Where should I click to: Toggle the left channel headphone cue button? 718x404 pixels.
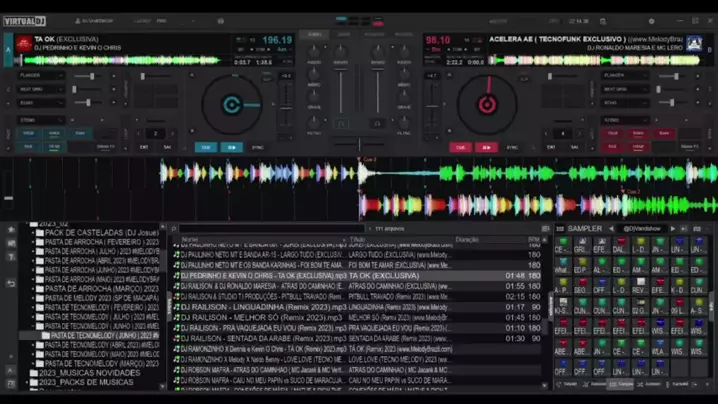pyautogui.click(x=341, y=124)
